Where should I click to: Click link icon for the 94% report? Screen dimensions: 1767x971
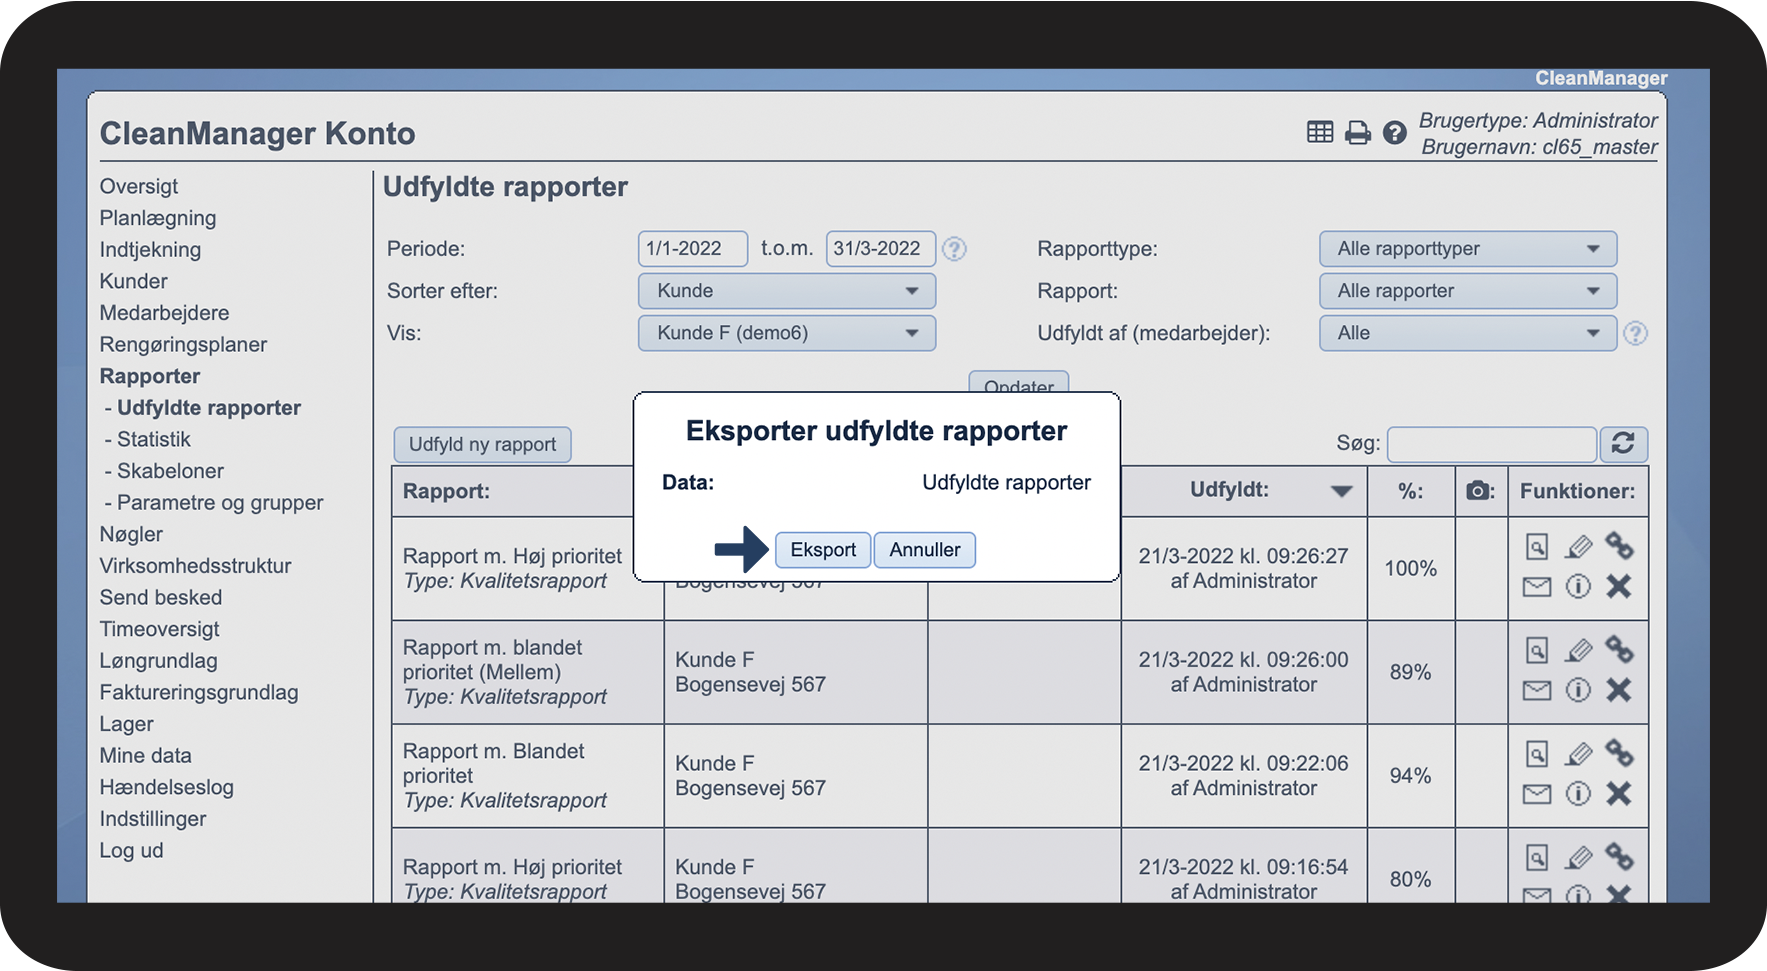tap(1619, 753)
